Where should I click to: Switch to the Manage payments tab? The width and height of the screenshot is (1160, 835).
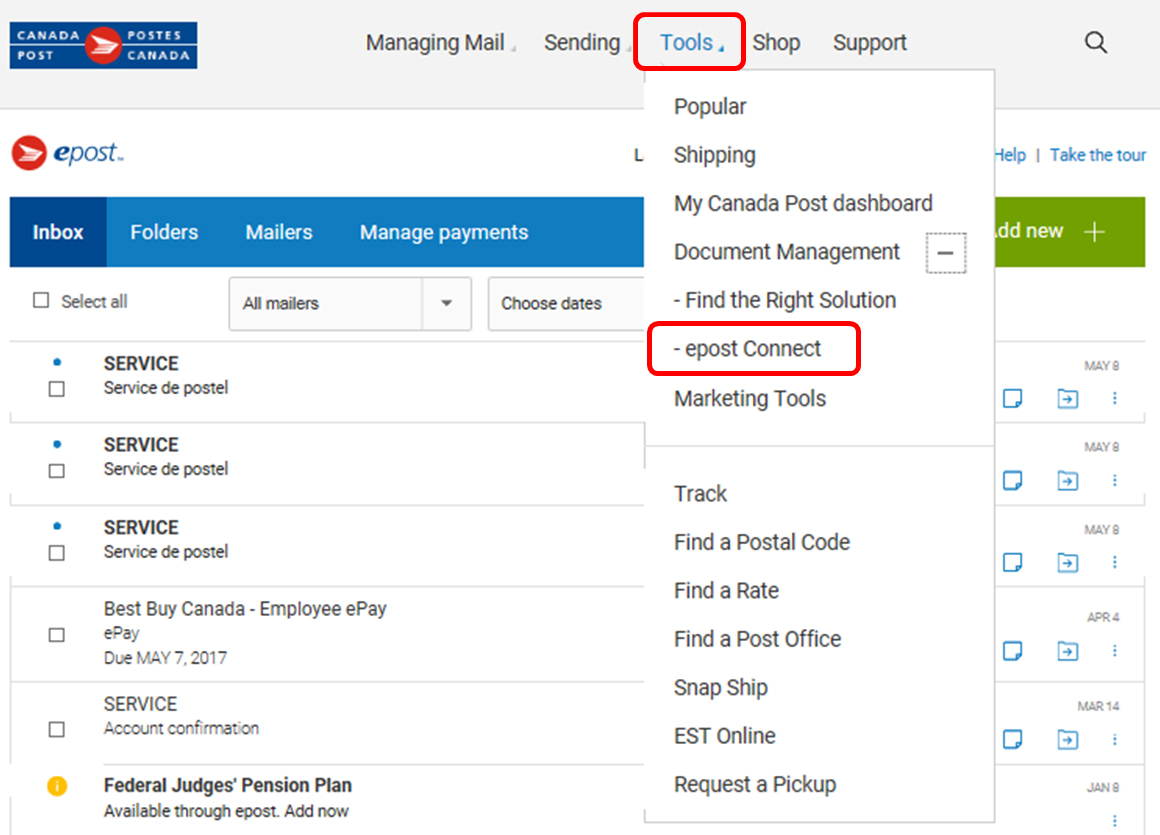coord(443,231)
